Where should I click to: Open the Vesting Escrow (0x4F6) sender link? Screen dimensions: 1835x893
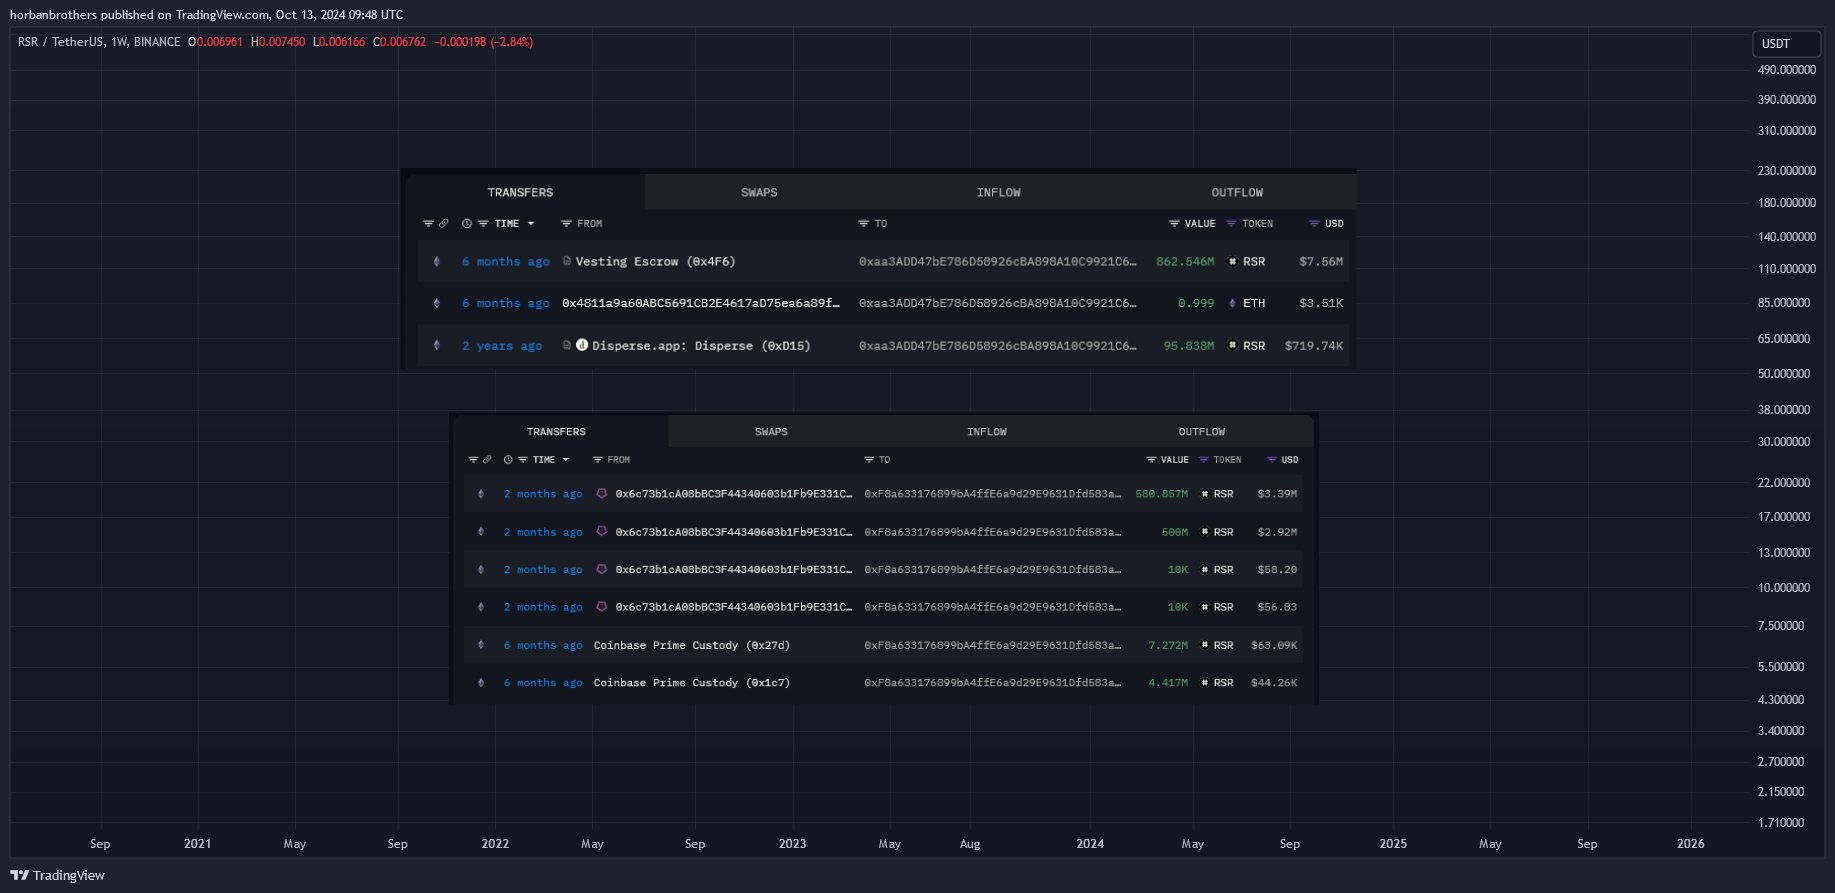coord(655,262)
